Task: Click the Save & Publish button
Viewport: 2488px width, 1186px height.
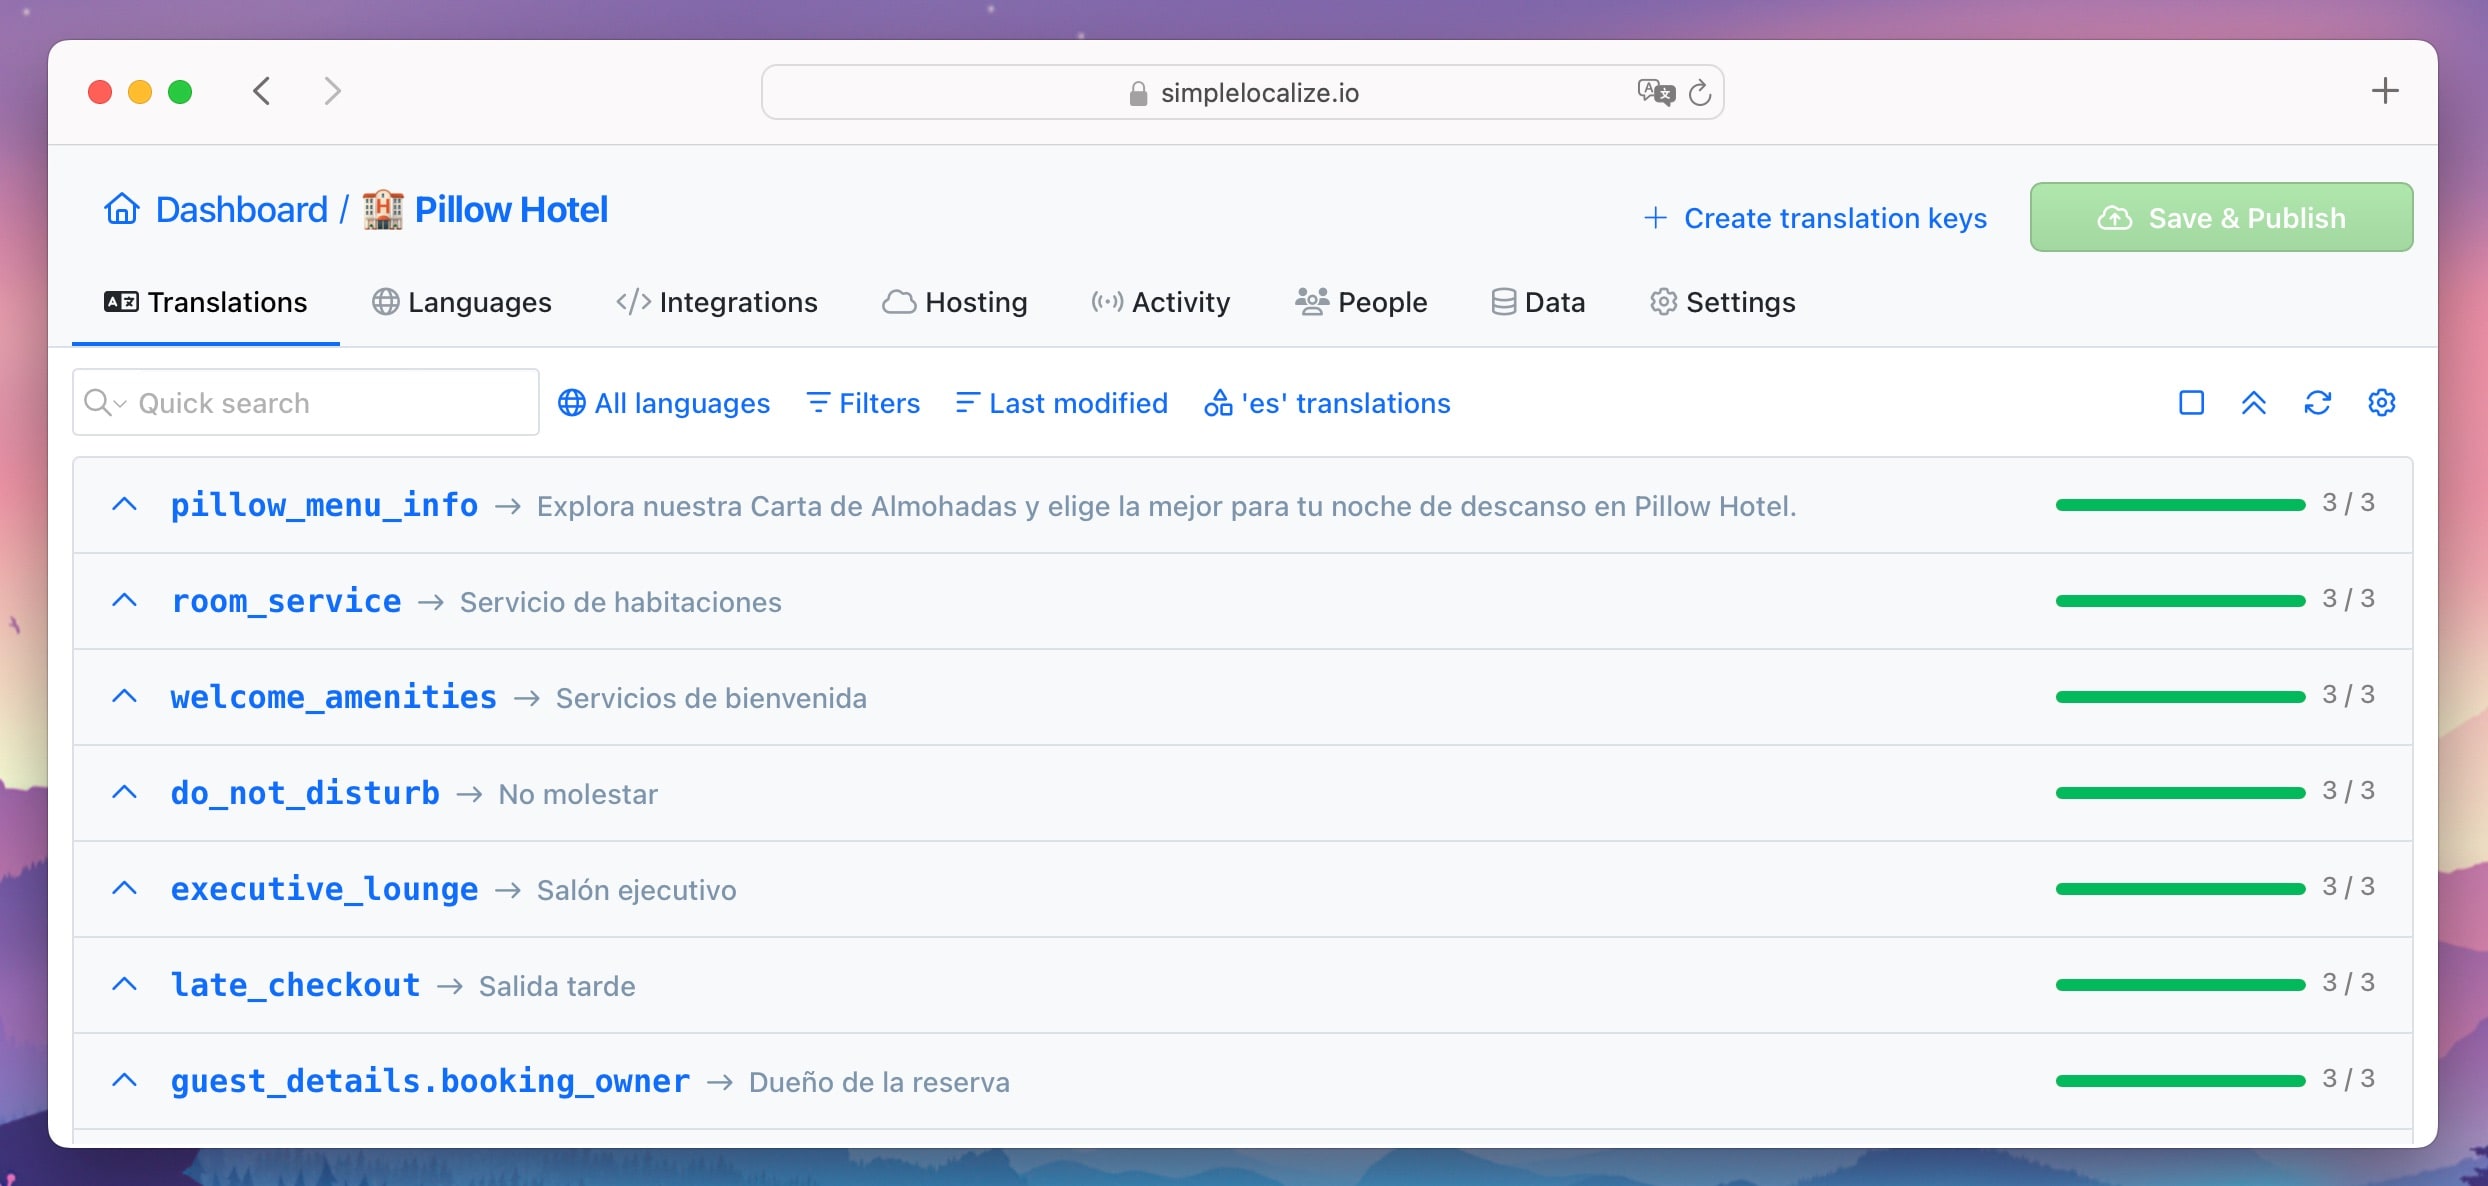Action: [x=2221, y=217]
